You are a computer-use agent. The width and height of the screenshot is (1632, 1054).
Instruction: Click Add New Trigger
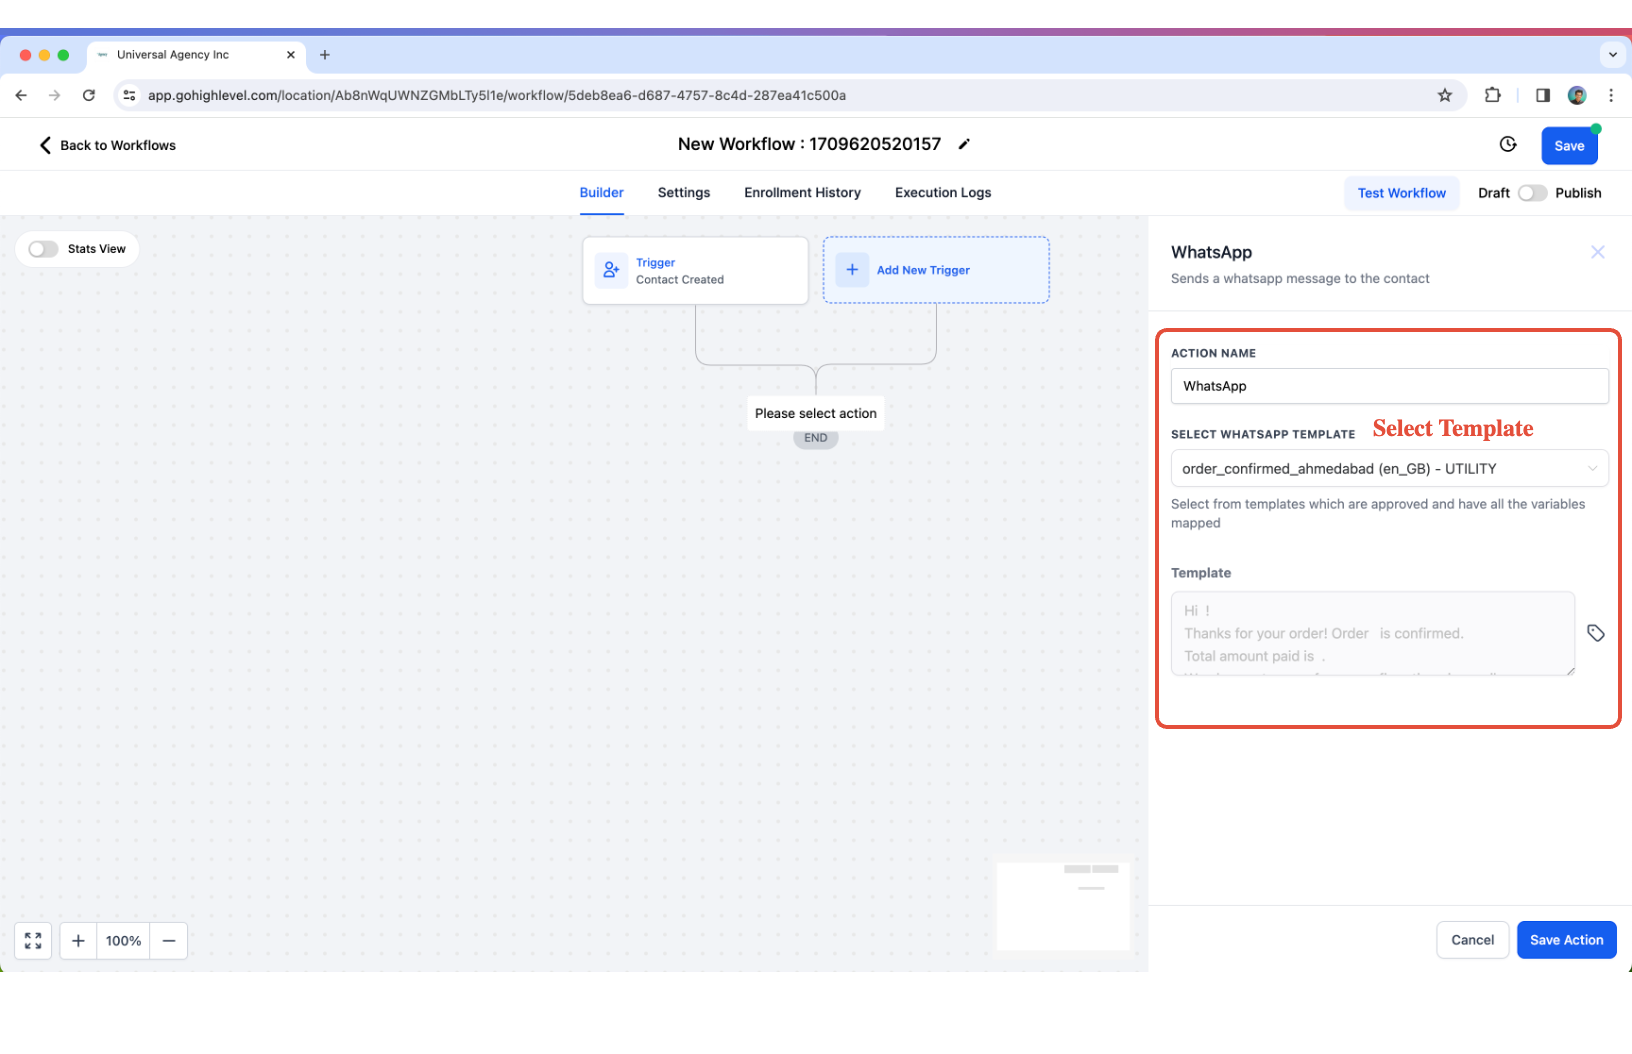(936, 270)
